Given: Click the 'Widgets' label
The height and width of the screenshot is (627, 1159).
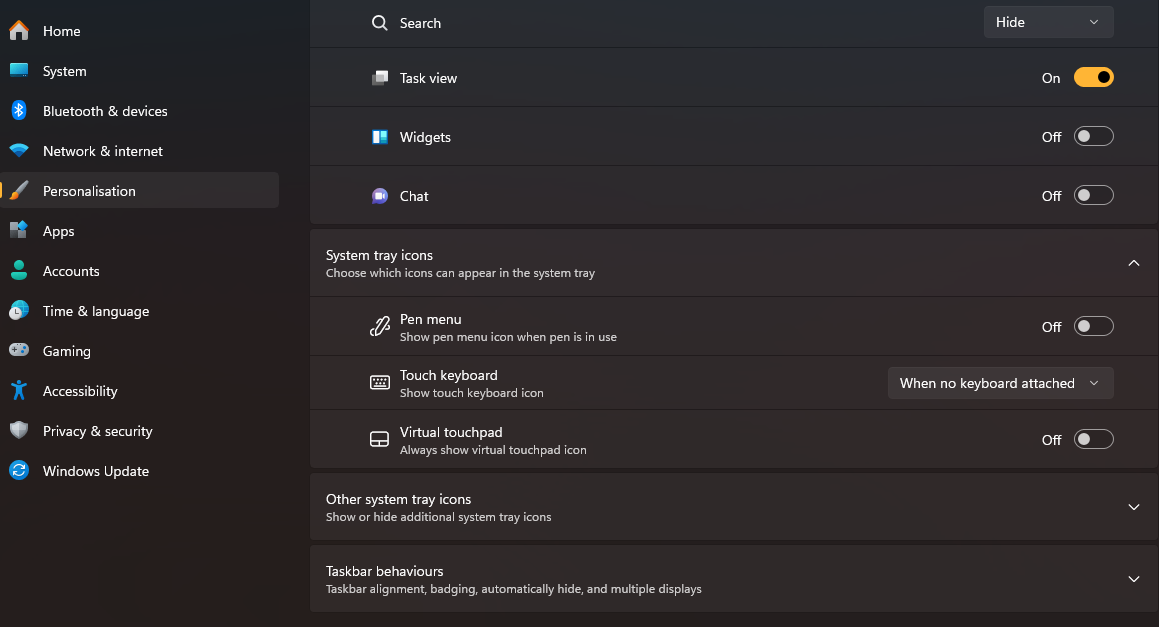Looking at the screenshot, I should coord(425,137).
